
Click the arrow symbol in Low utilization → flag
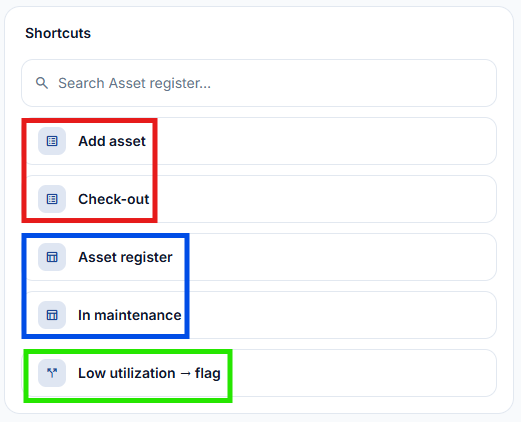click(185, 373)
